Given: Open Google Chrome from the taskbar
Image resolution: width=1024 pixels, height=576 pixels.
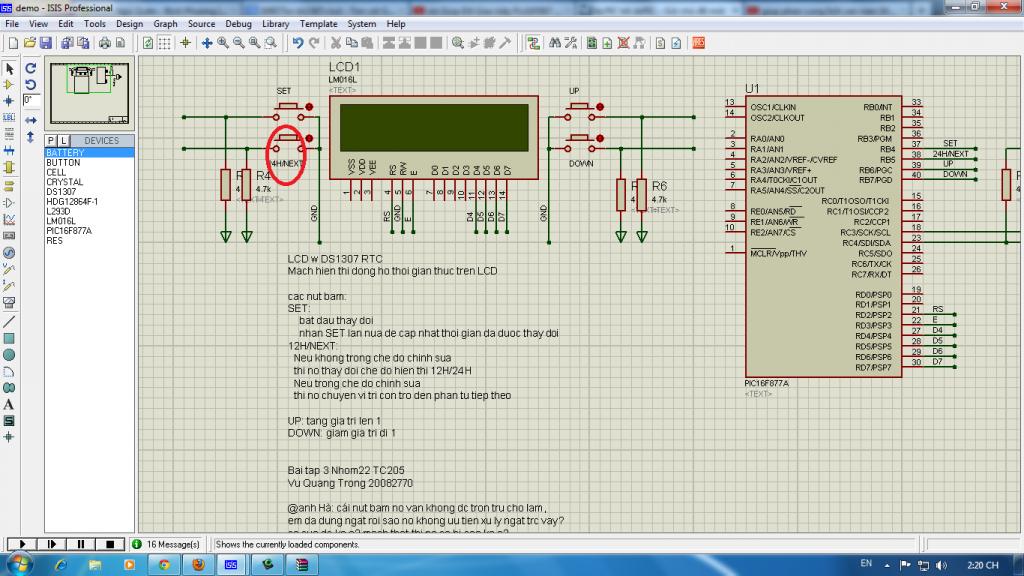Looking at the screenshot, I should (164, 565).
